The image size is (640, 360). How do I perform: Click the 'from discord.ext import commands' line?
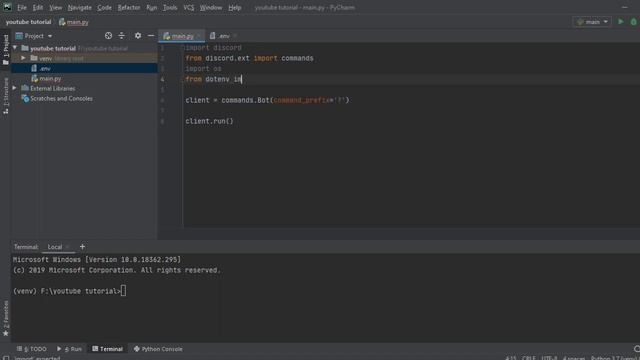[x=249, y=58]
